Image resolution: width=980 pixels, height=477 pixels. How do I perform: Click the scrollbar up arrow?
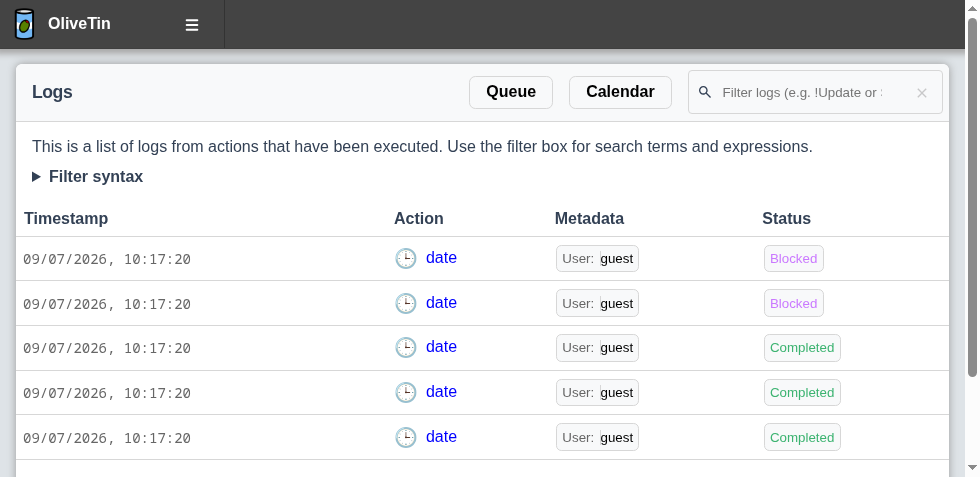(x=972, y=8)
